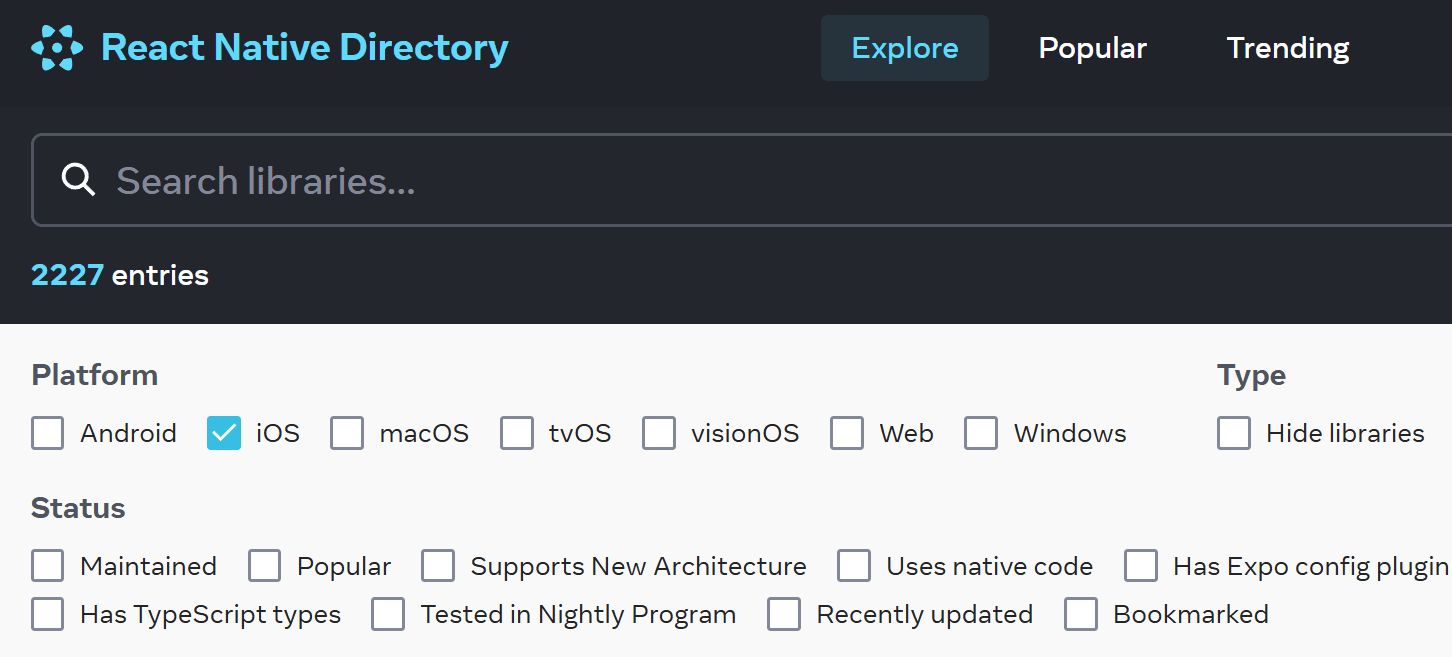Enable the visionOS filter

(659, 433)
